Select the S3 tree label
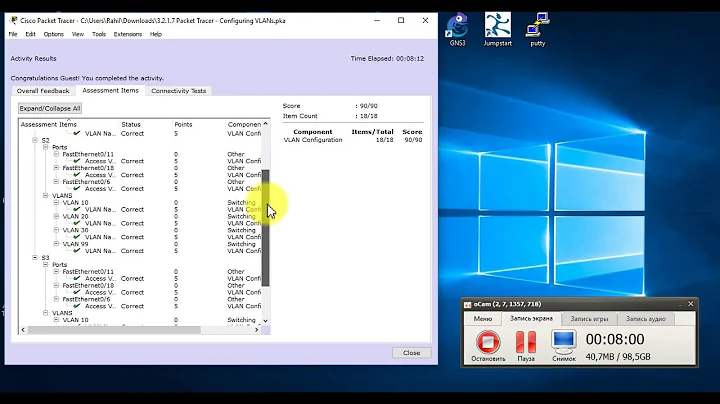Image resolution: width=720 pixels, height=404 pixels. click(45, 258)
